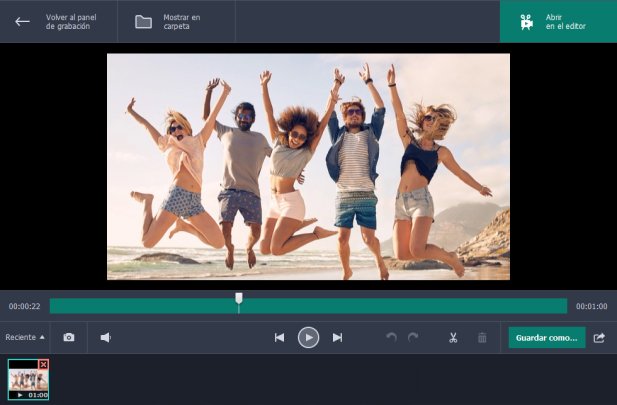617x405 pixels.
Task: Open video in the editor (Abrir en el editor)
Action: click(x=558, y=22)
